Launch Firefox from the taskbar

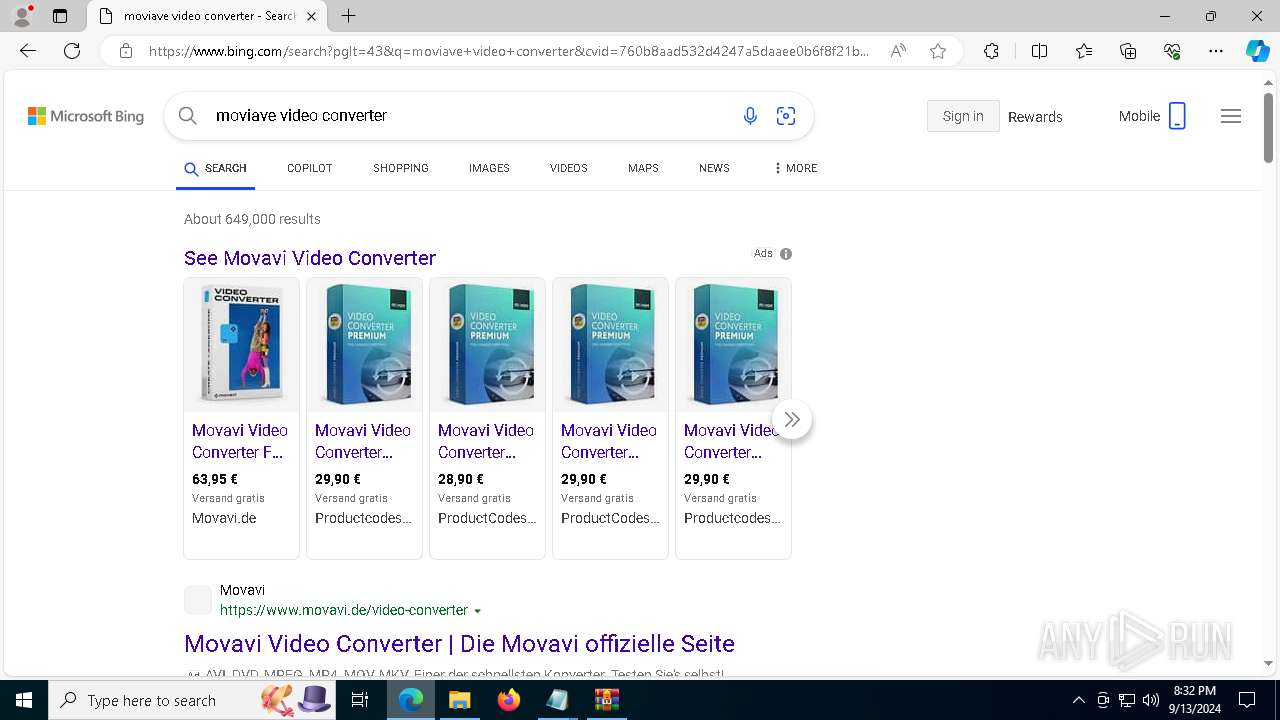pos(508,700)
